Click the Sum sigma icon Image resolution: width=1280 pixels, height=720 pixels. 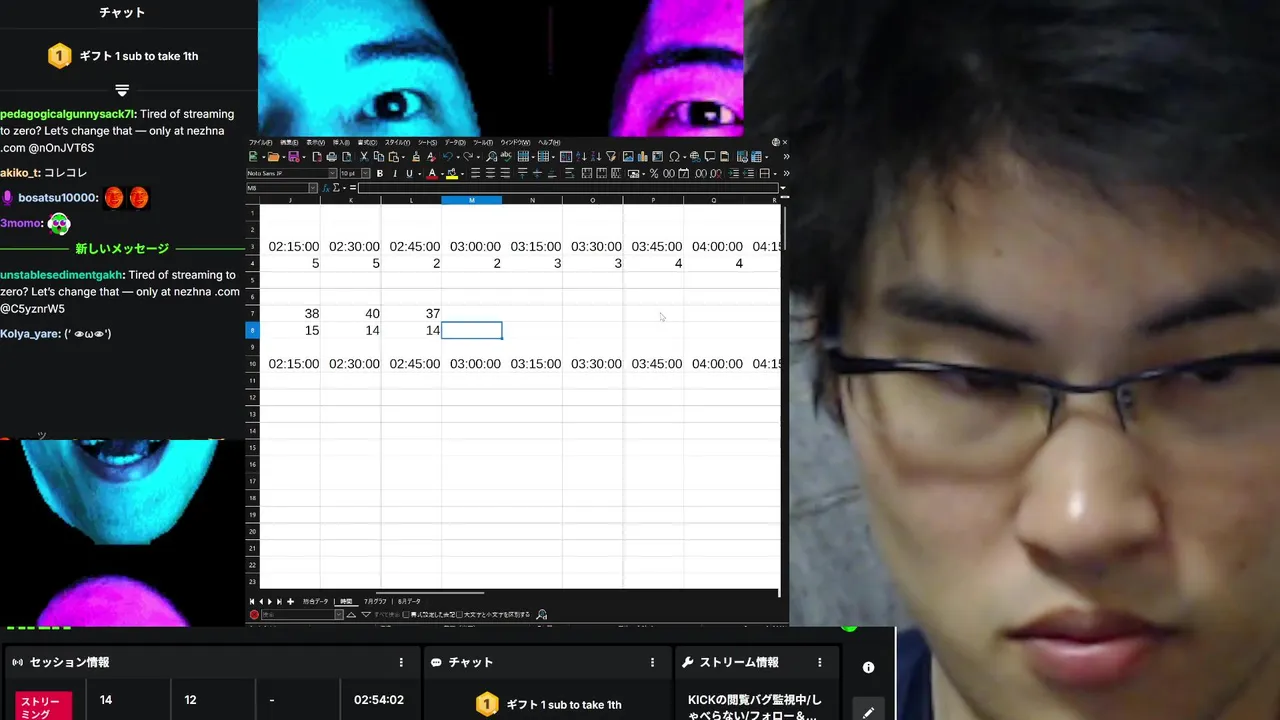[336, 188]
